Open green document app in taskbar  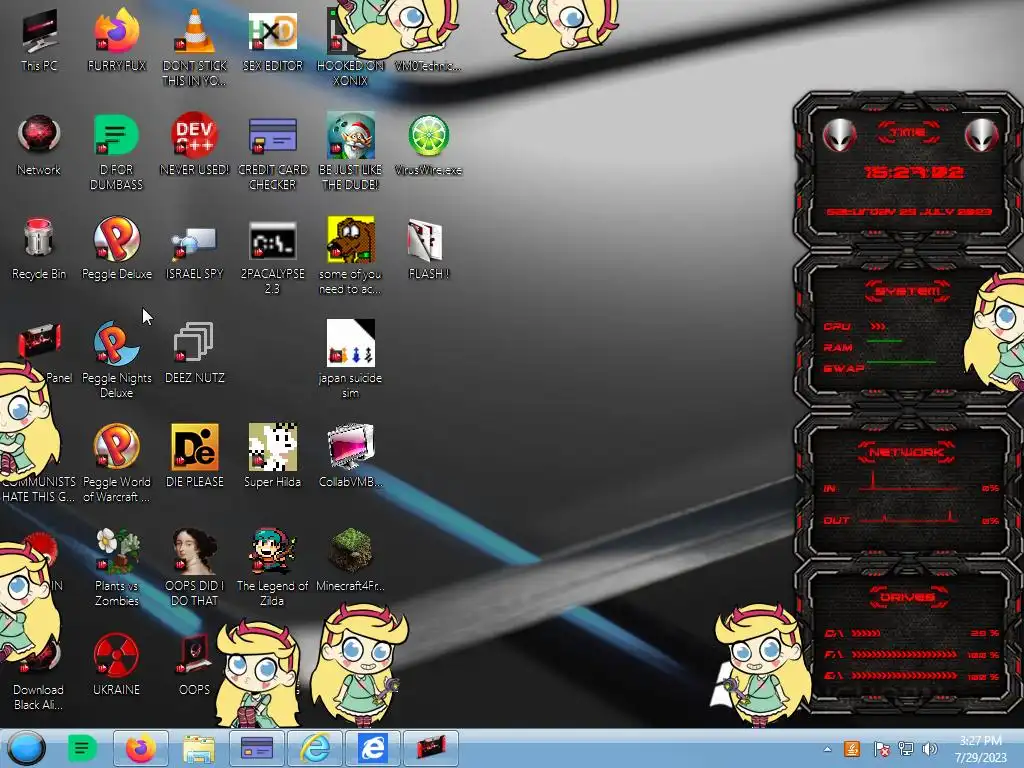[82, 748]
